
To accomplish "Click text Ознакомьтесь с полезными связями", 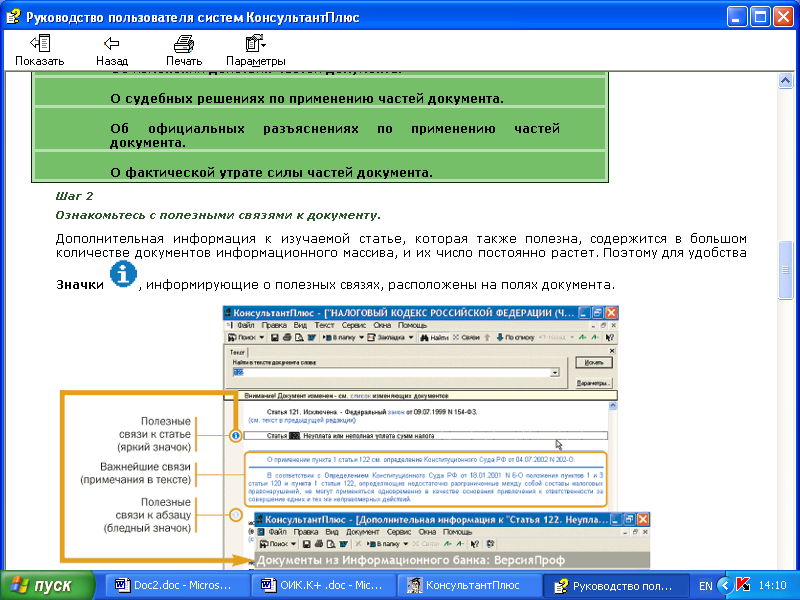I will (218, 215).
